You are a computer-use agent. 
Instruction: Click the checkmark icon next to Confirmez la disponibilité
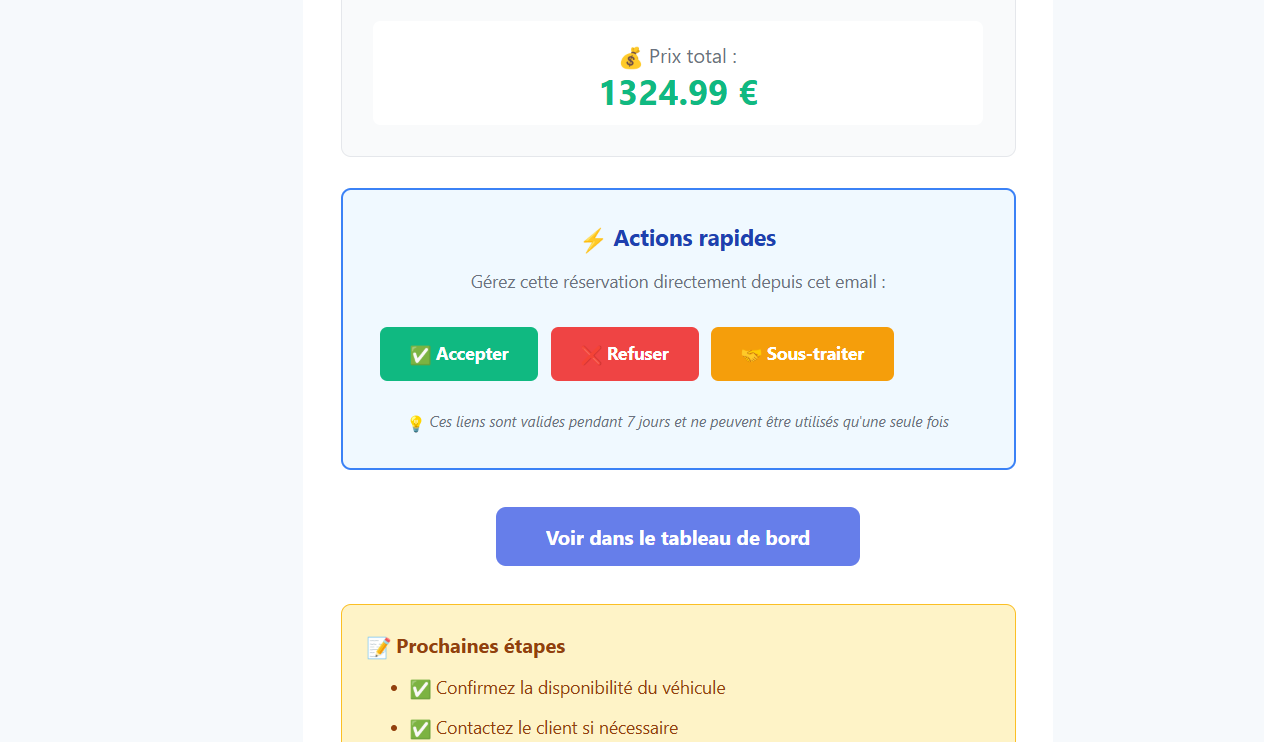[x=420, y=689]
